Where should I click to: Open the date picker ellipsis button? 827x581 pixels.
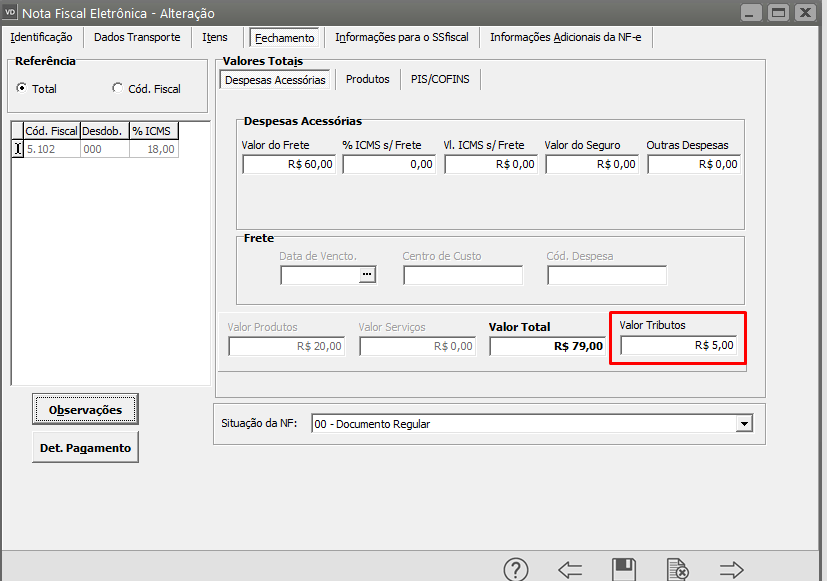click(x=367, y=275)
